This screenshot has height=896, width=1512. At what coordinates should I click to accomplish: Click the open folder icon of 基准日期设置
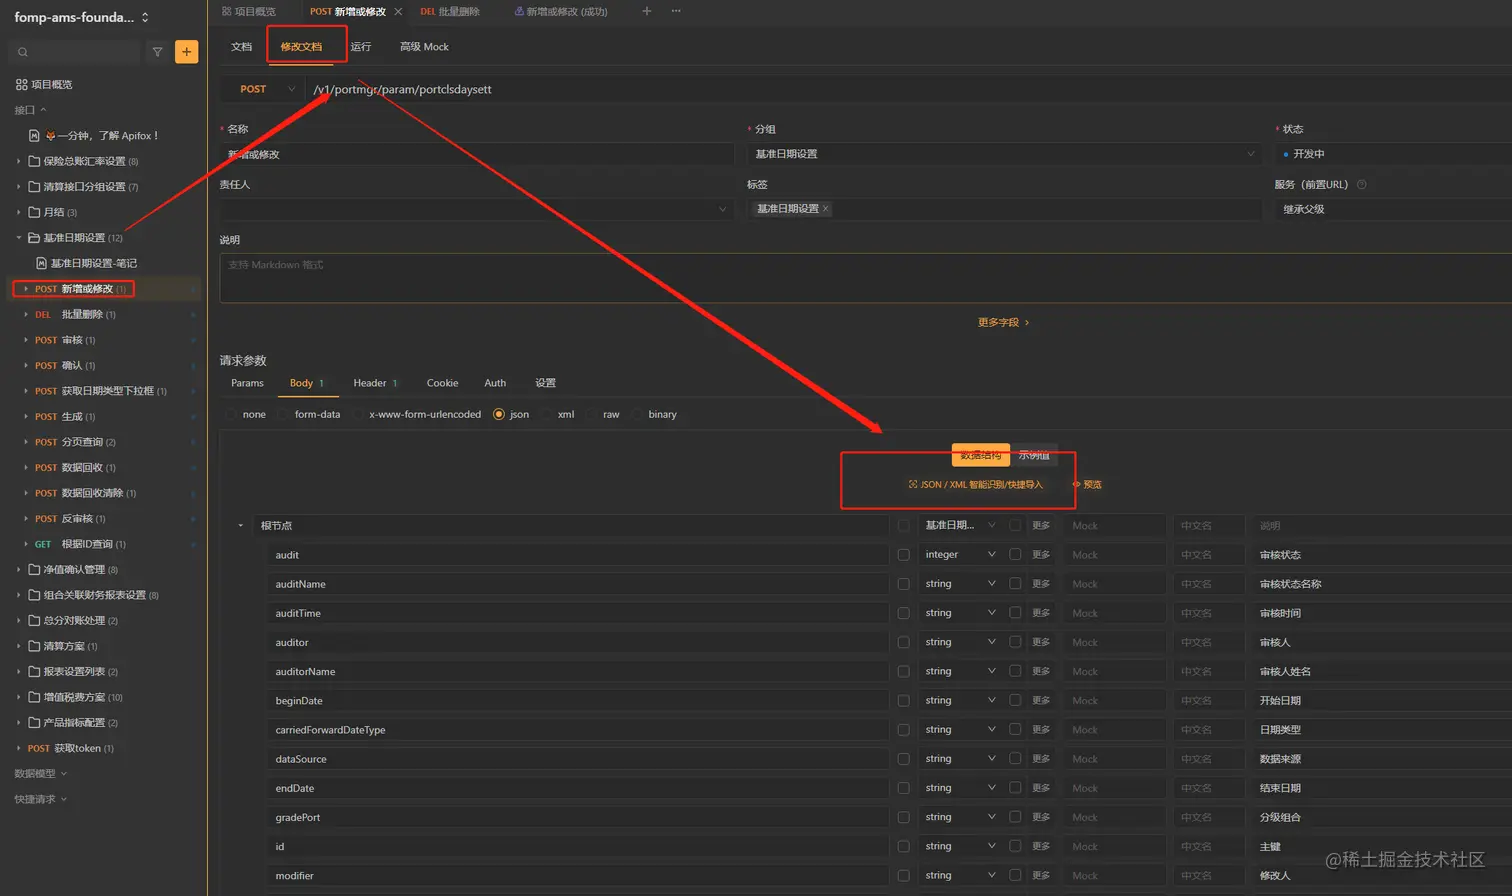pos(34,238)
